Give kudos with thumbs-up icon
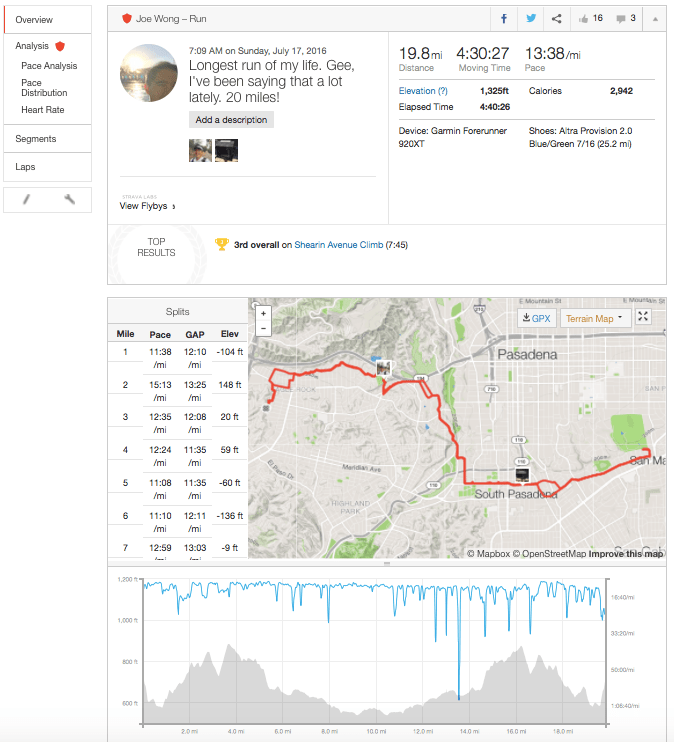Viewport: 674px width, 742px height. click(x=591, y=18)
